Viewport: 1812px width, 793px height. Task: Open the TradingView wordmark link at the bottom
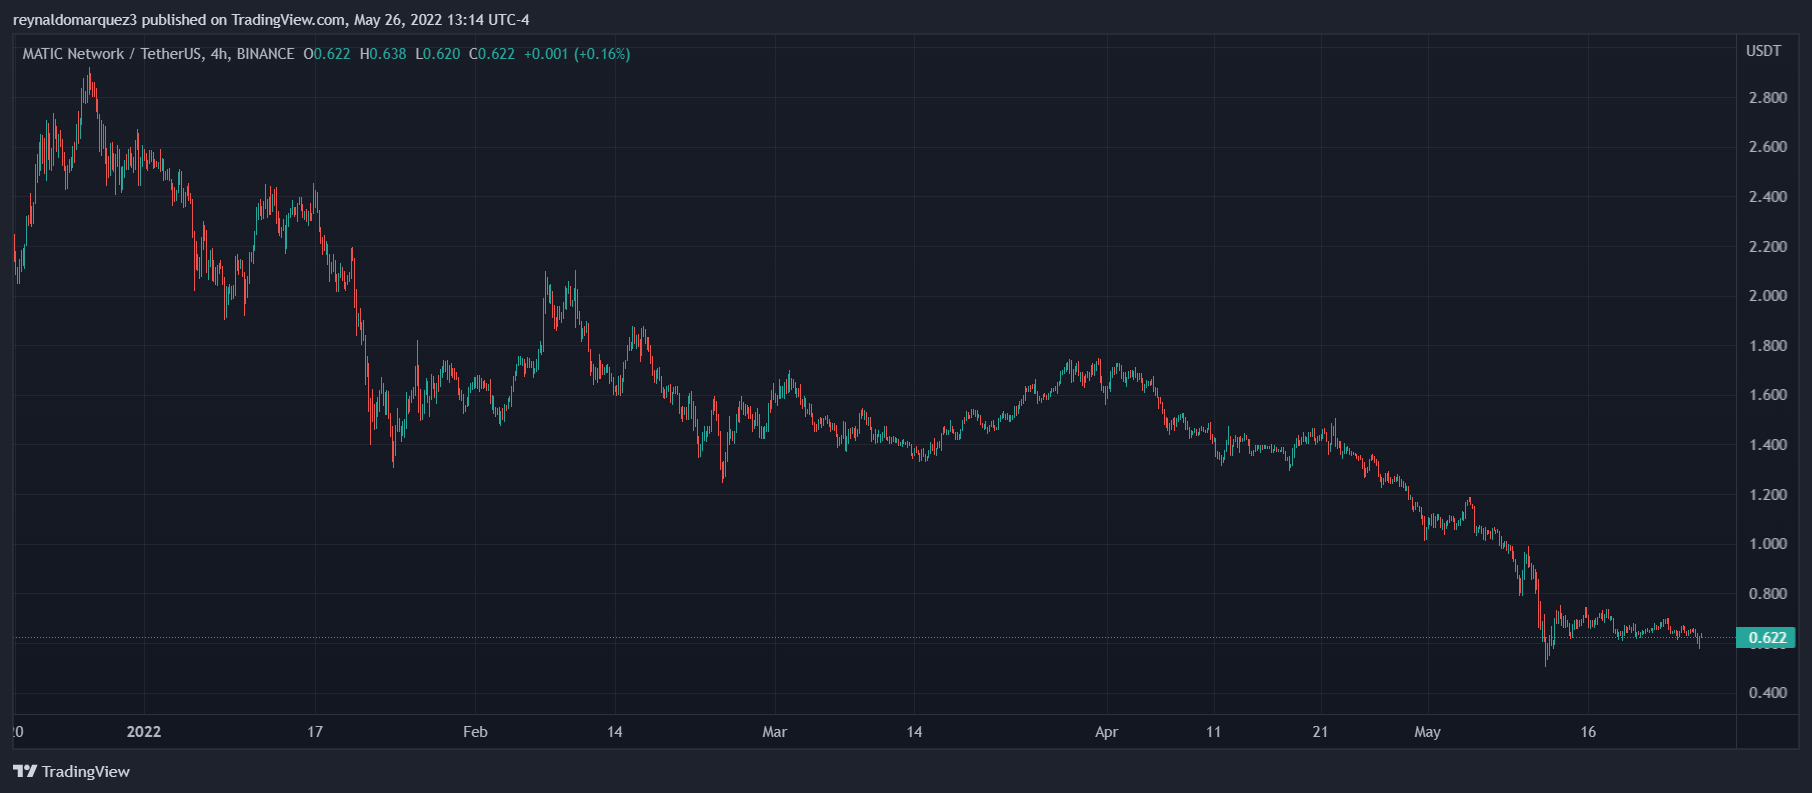(86, 771)
